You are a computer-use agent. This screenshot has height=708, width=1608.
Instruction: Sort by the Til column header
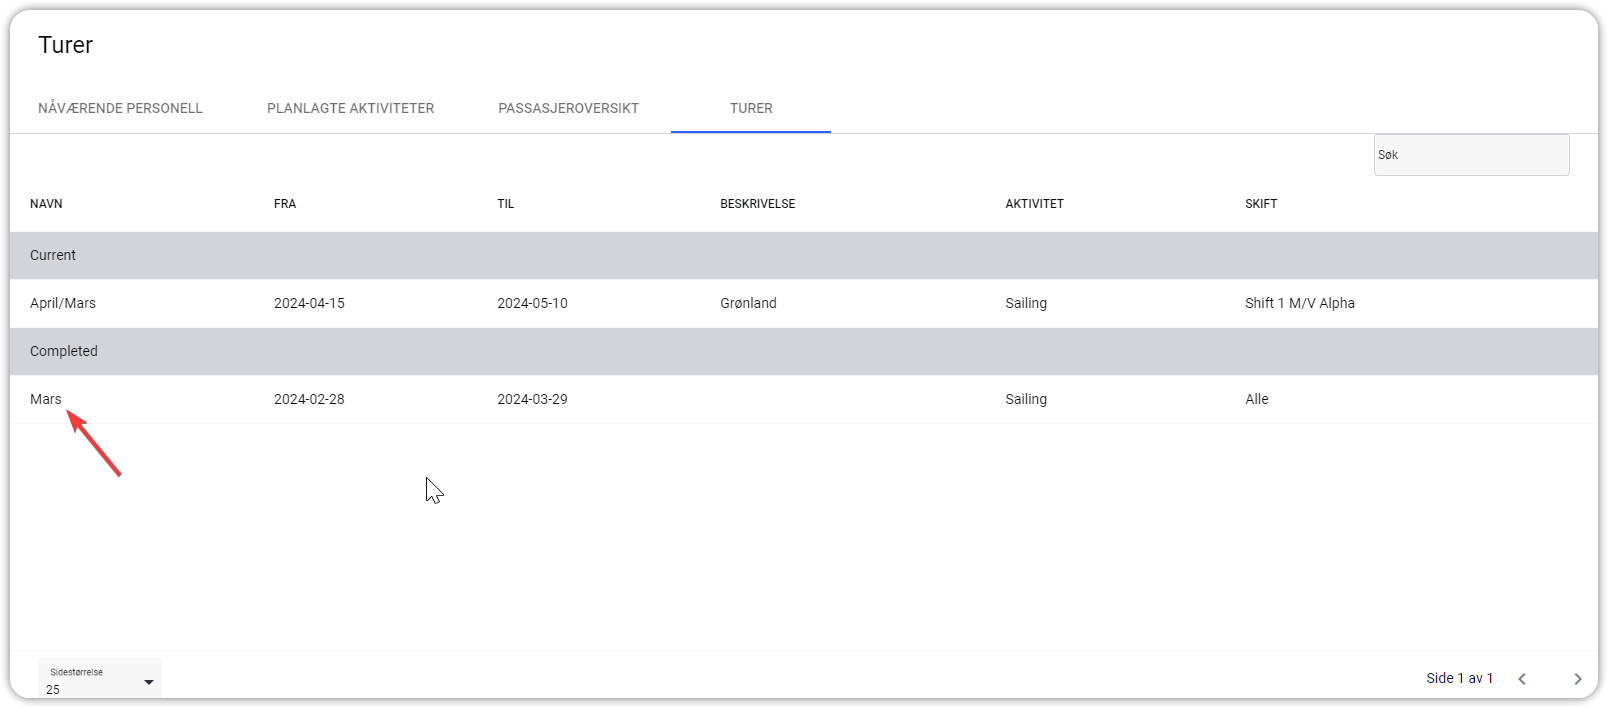pyautogui.click(x=505, y=204)
